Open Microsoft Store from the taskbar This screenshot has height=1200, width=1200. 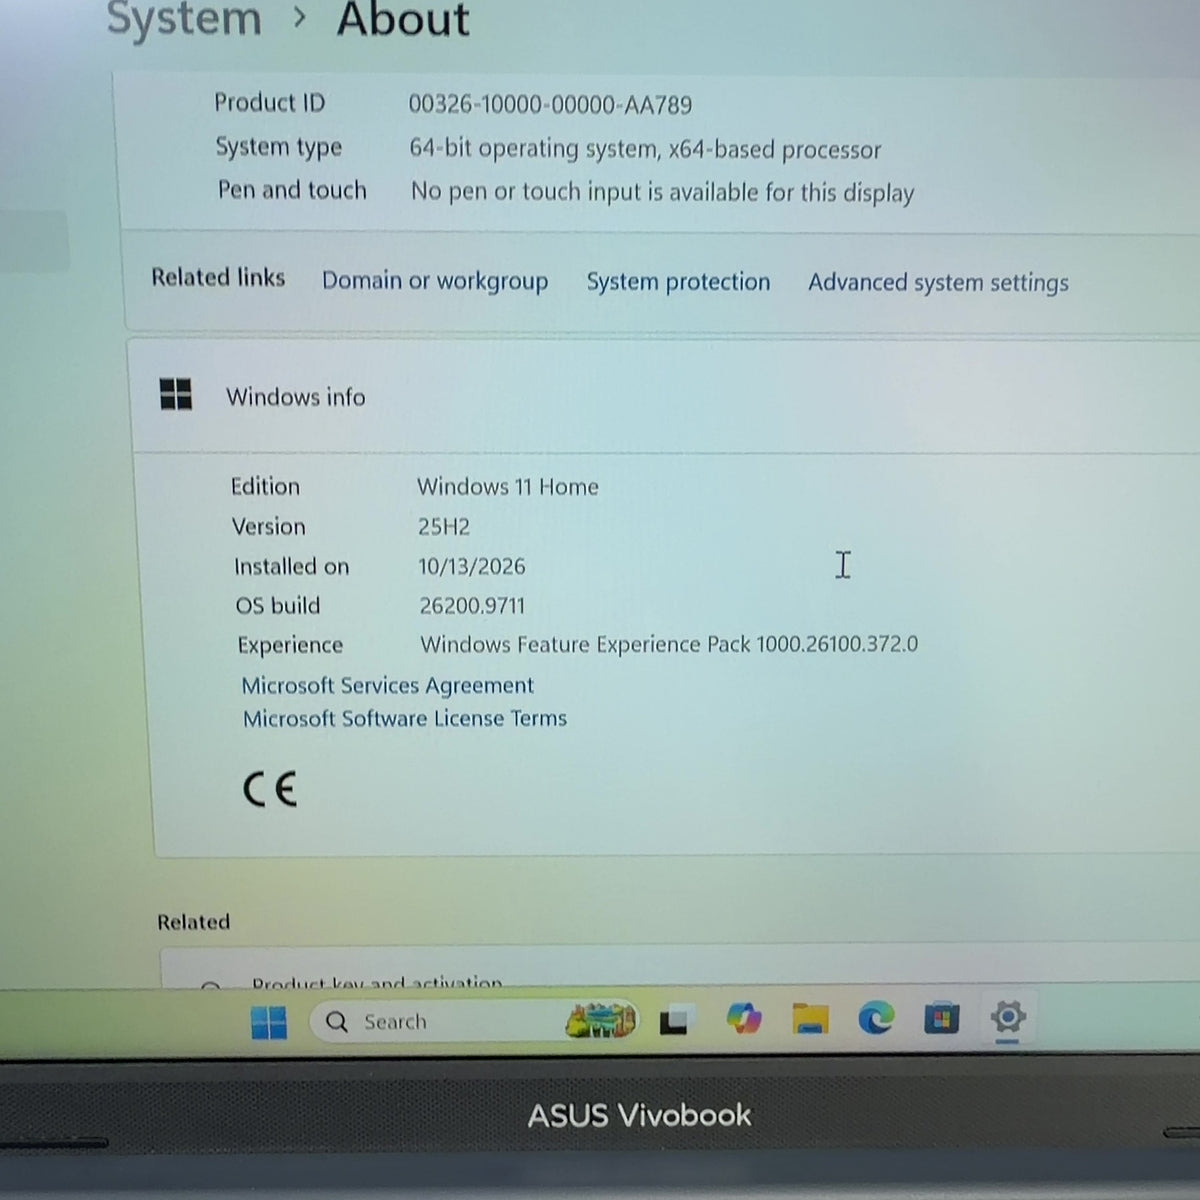(x=941, y=1019)
